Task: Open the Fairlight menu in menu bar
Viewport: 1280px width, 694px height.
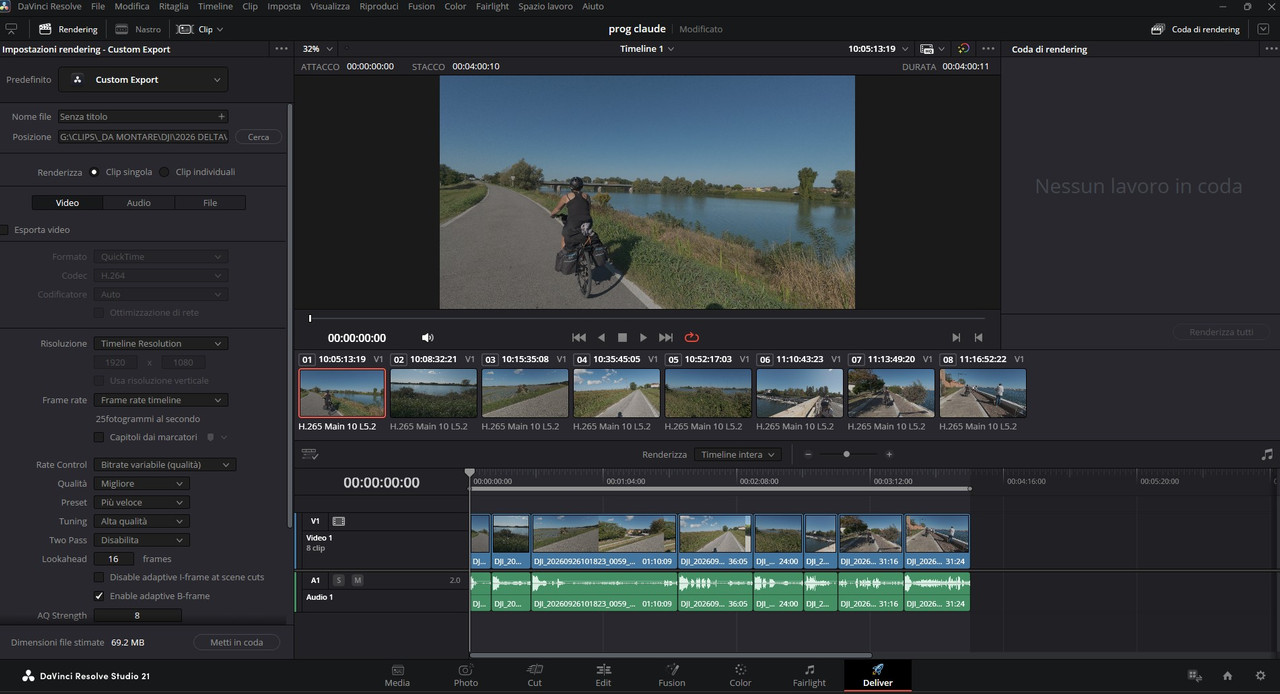Action: point(492,6)
